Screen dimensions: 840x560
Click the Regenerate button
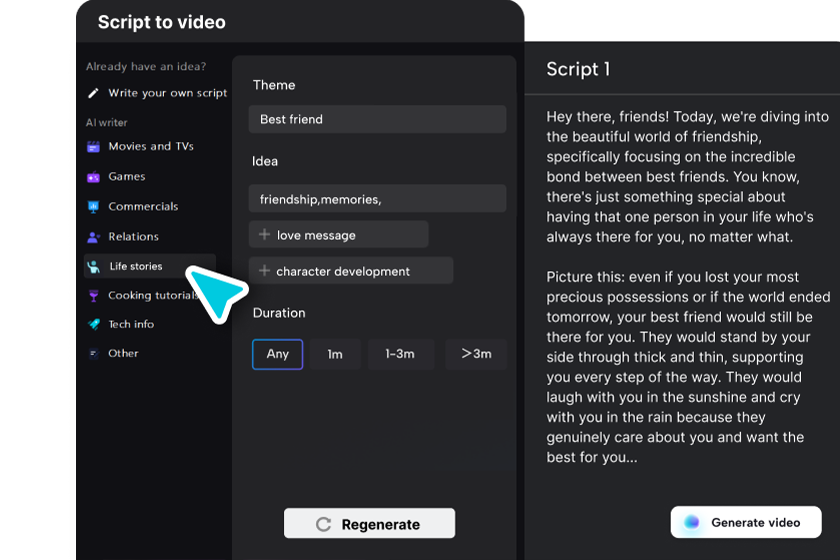pyautogui.click(x=370, y=524)
